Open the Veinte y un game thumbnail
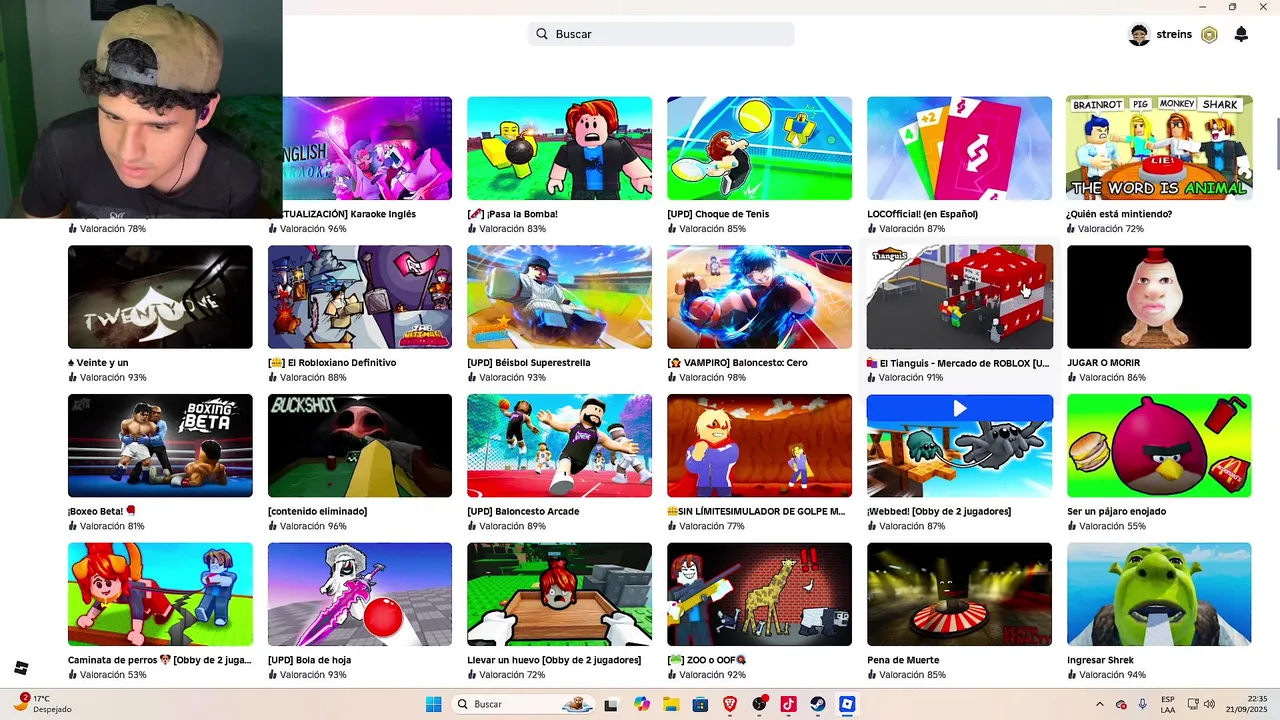 click(x=160, y=297)
